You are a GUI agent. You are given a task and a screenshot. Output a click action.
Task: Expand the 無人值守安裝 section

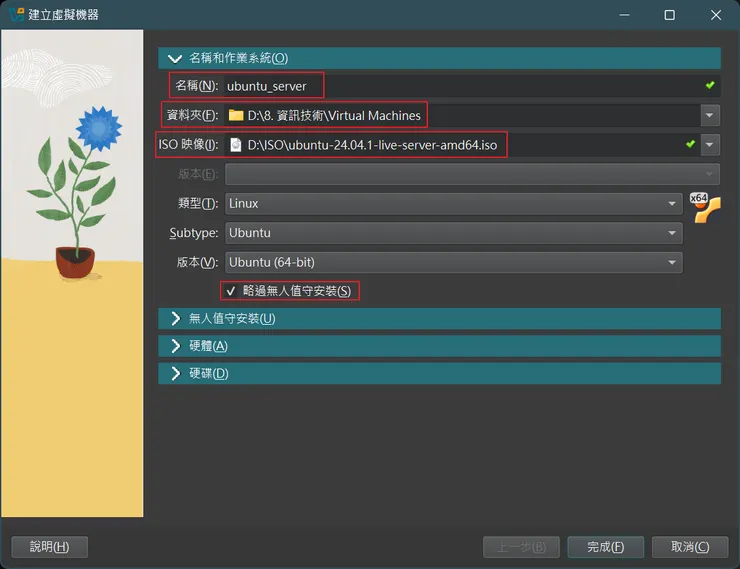pyautogui.click(x=439, y=318)
